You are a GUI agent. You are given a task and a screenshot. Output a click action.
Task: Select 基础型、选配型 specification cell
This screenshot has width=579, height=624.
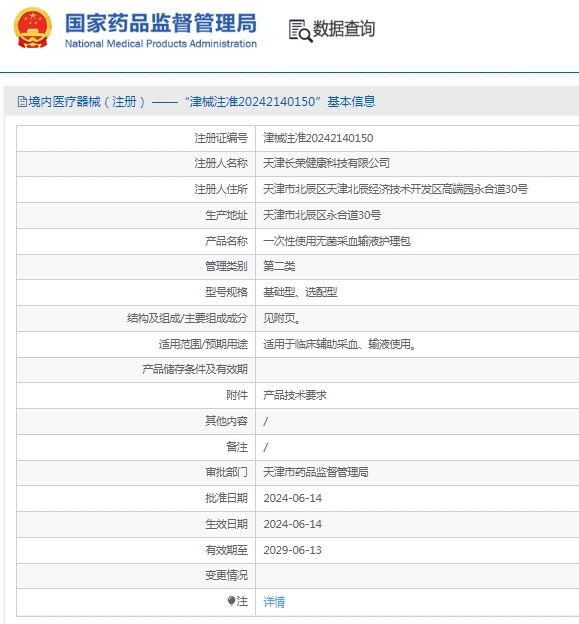point(300,292)
